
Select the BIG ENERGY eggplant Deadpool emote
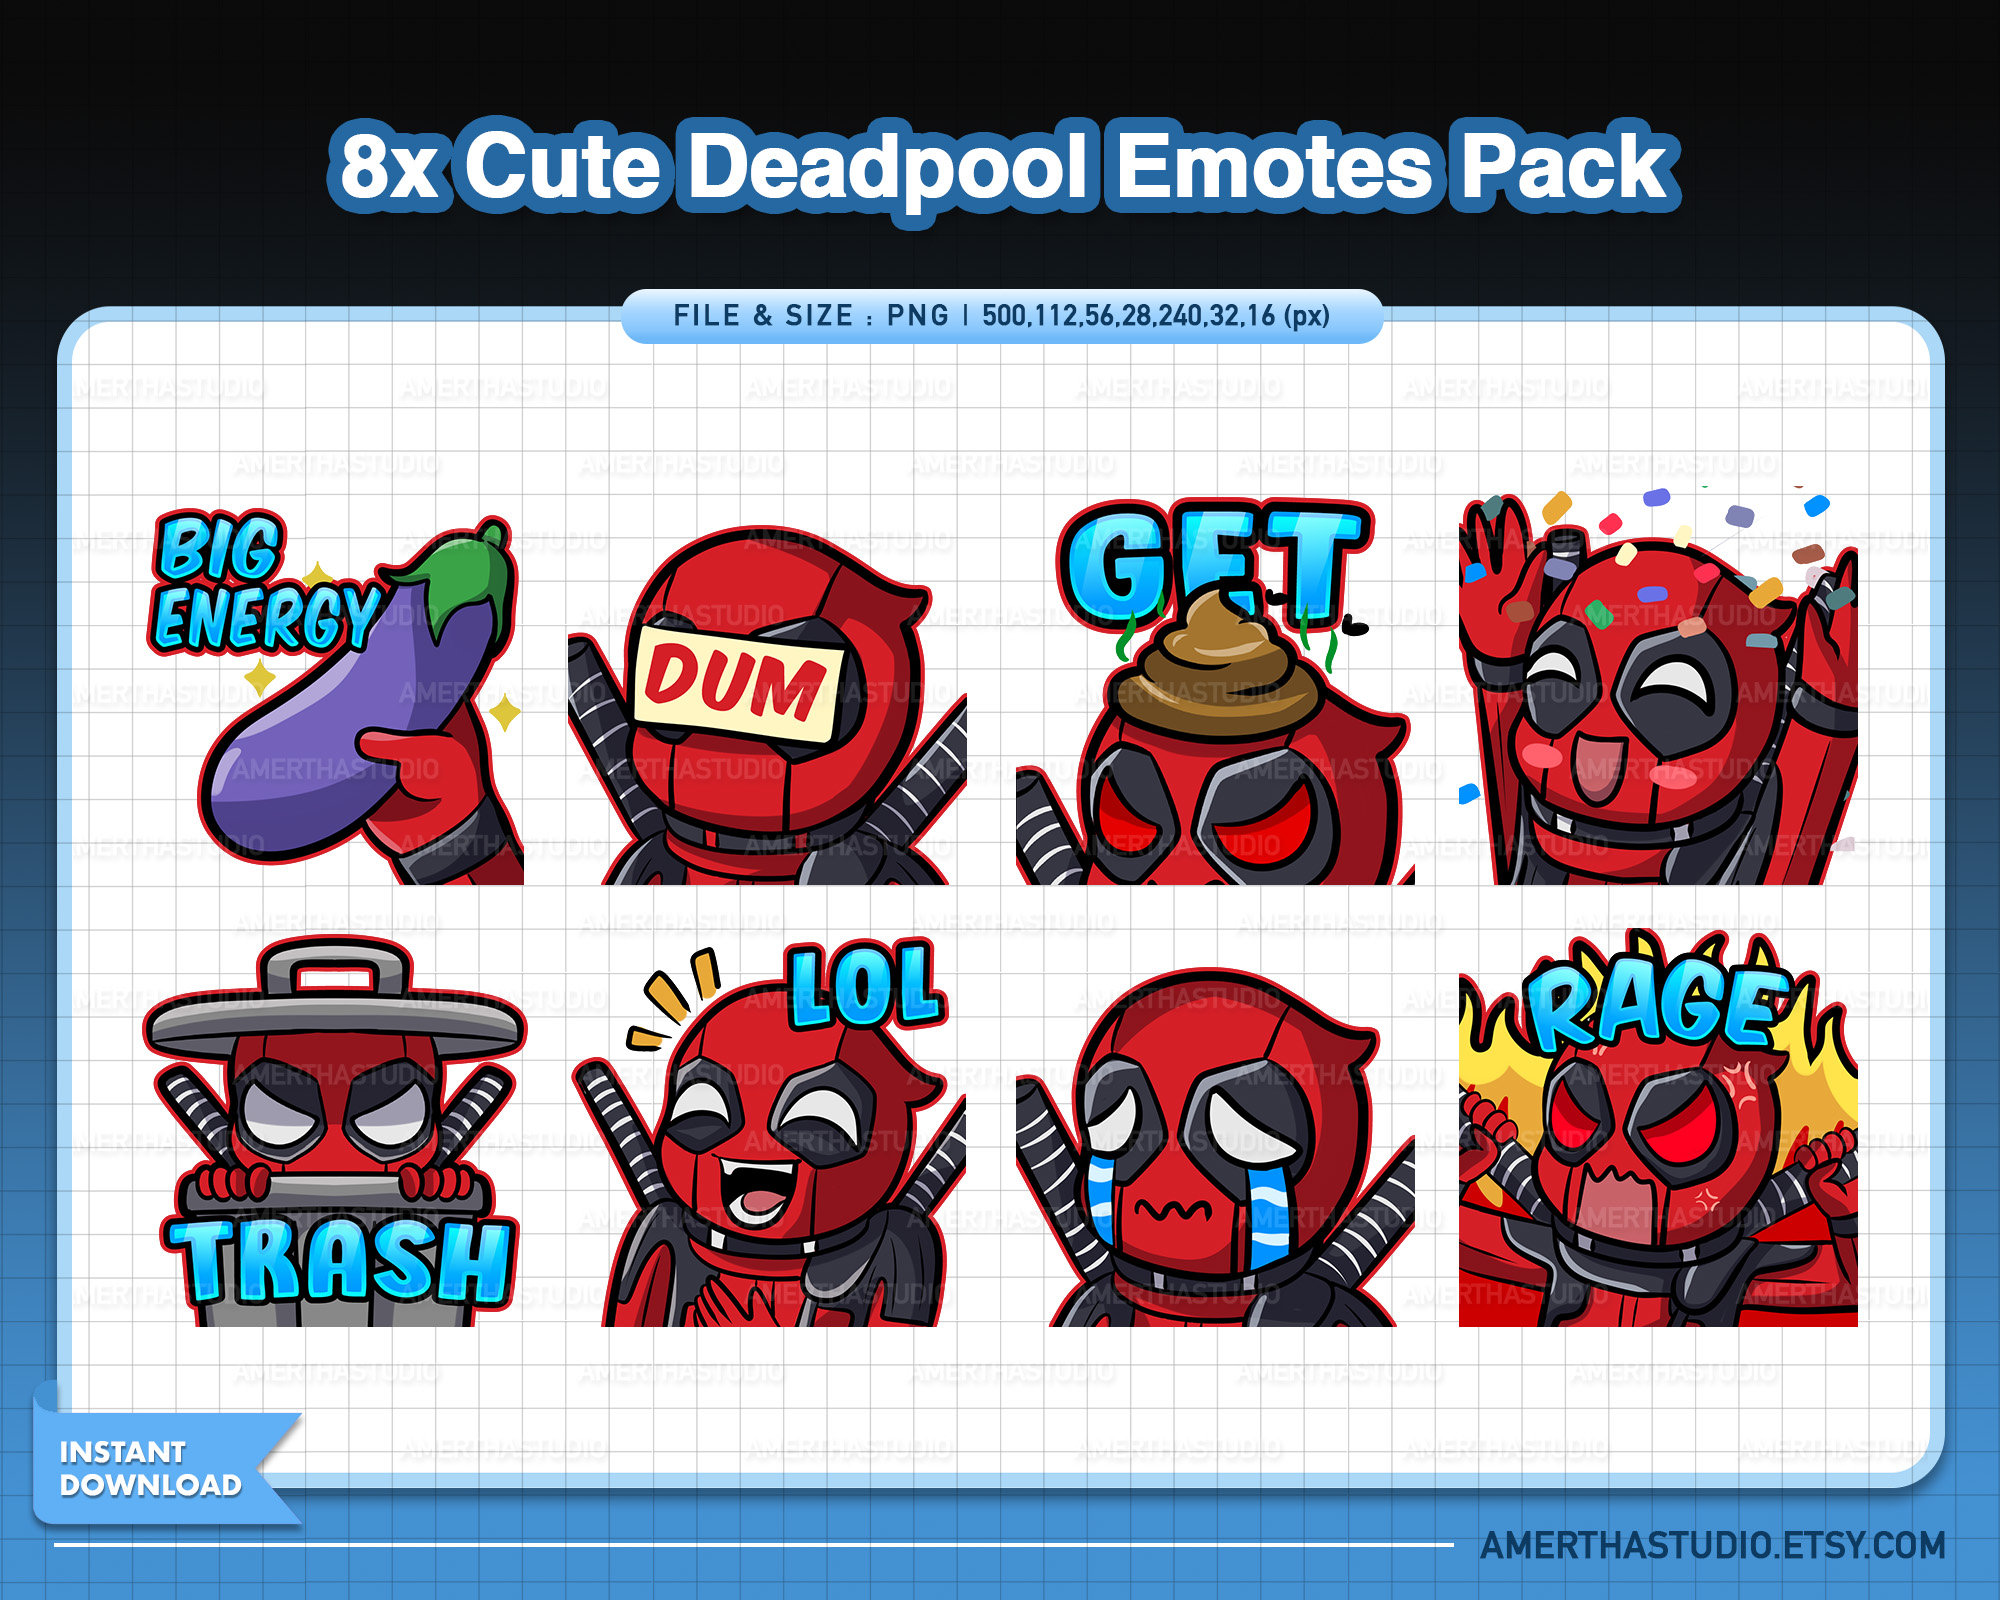click(330, 700)
